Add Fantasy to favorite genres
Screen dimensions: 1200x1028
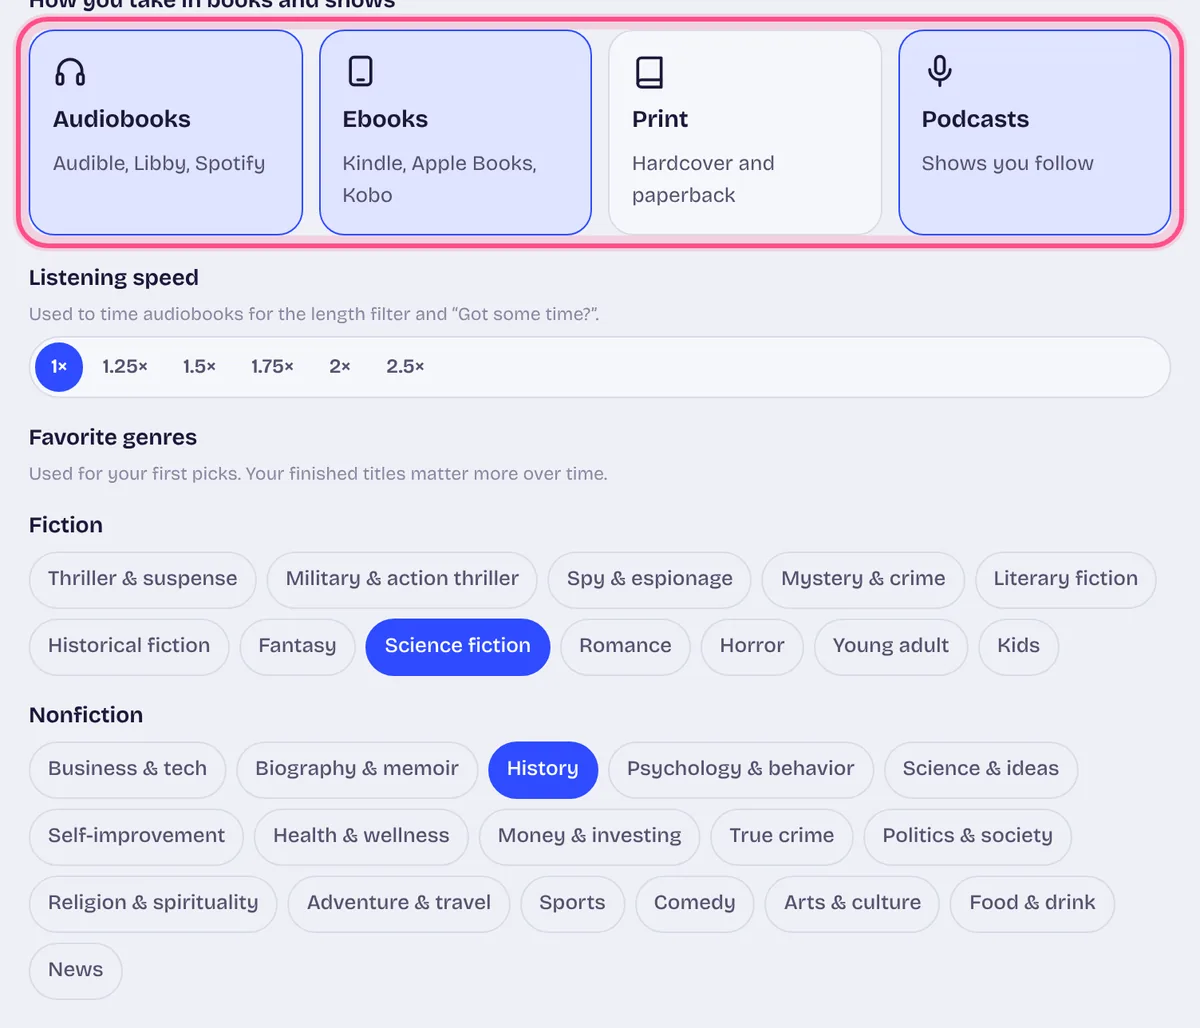[297, 646]
